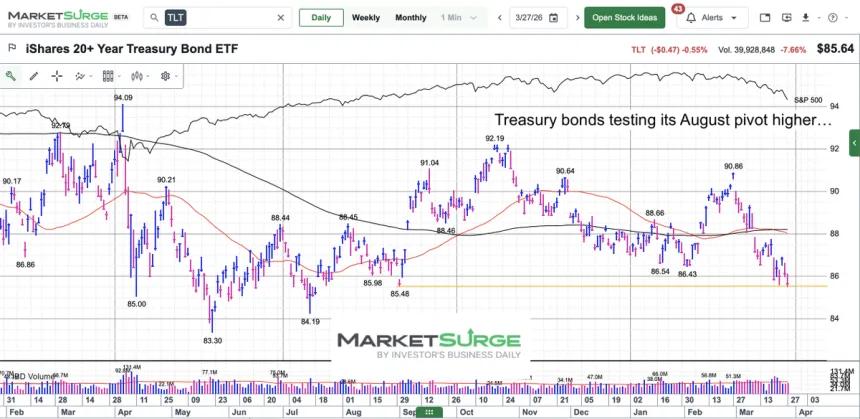Open the 1 Min interval dropdown
The height and width of the screenshot is (419, 860).
(x=459, y=18)
